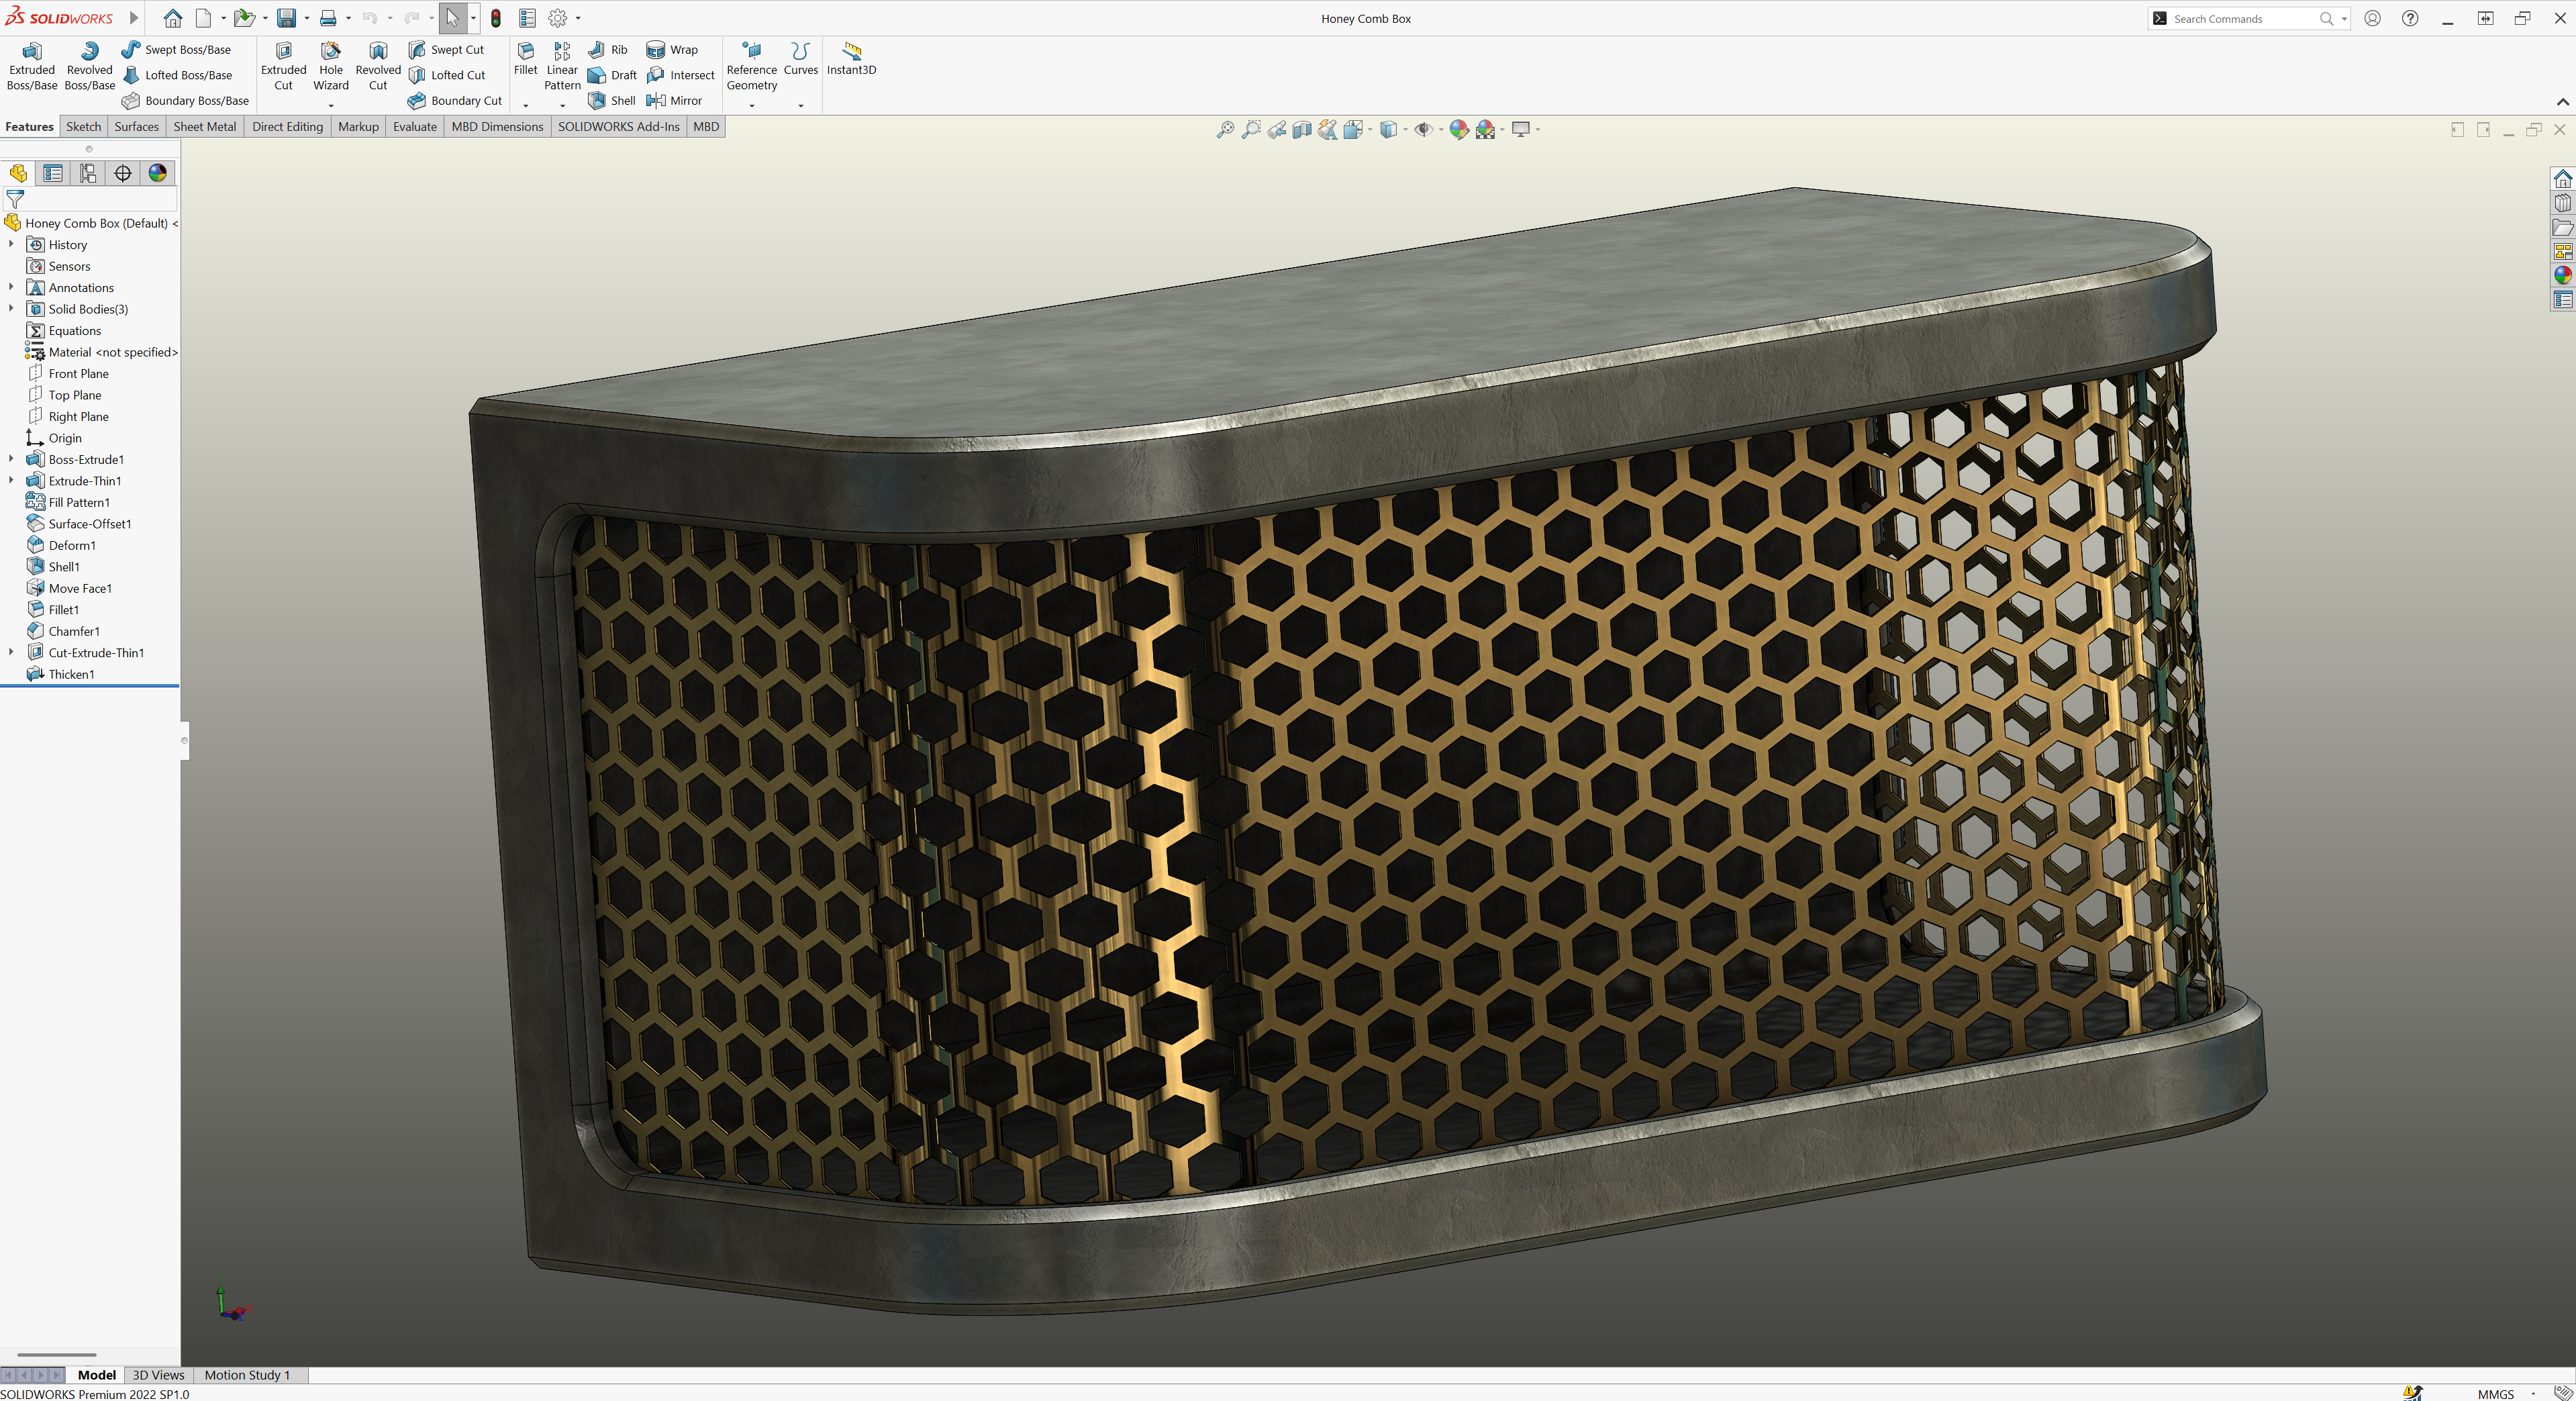Choose the Wrap feature

[672, 49]
